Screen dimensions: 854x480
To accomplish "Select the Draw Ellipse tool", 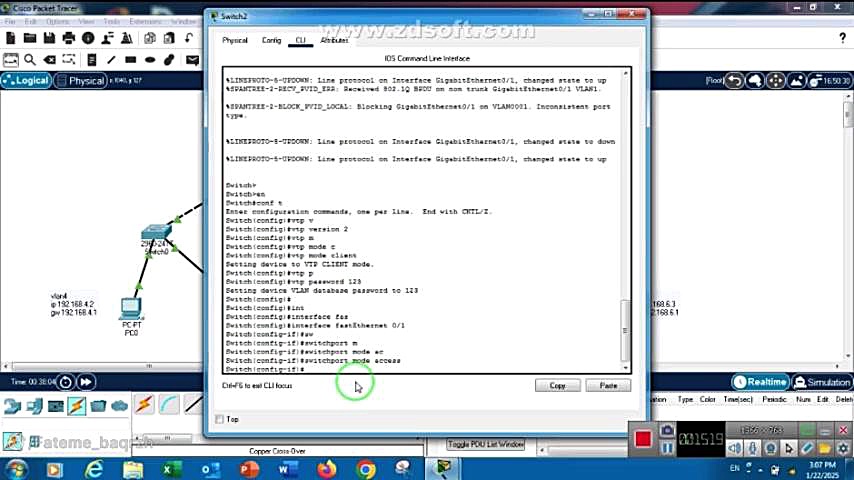I will pos(150,59).
